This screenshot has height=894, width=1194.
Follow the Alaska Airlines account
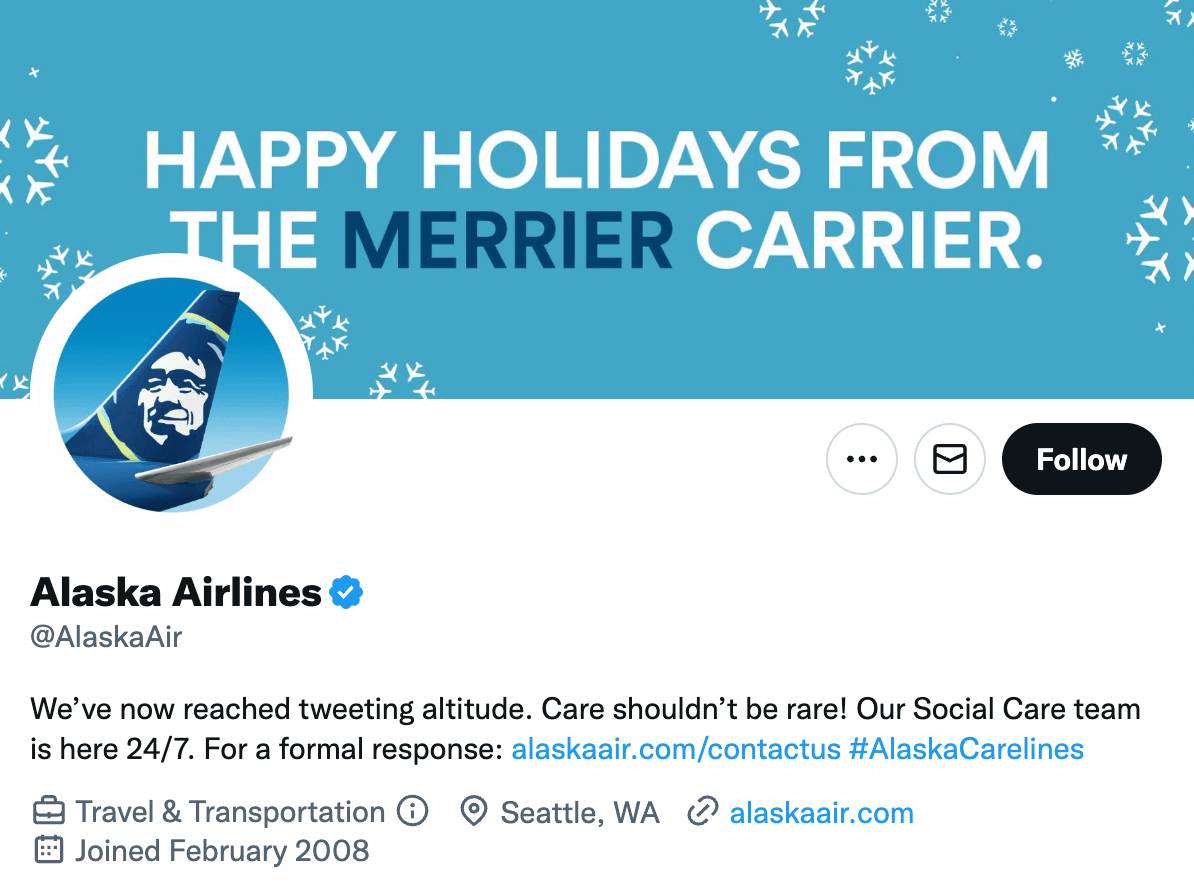[1081, 459]
